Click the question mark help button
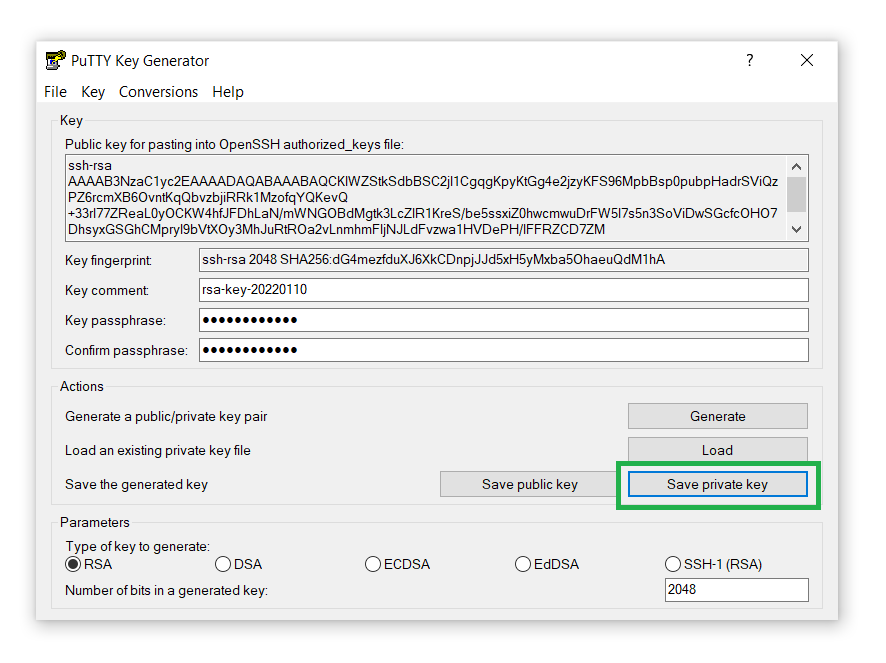The image size is (886, 663). pos(749,60)
